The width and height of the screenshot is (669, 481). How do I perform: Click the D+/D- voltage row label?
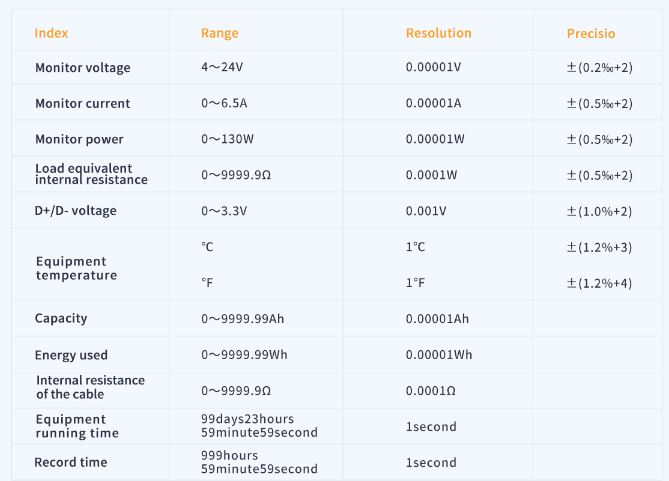pos(75,211)
